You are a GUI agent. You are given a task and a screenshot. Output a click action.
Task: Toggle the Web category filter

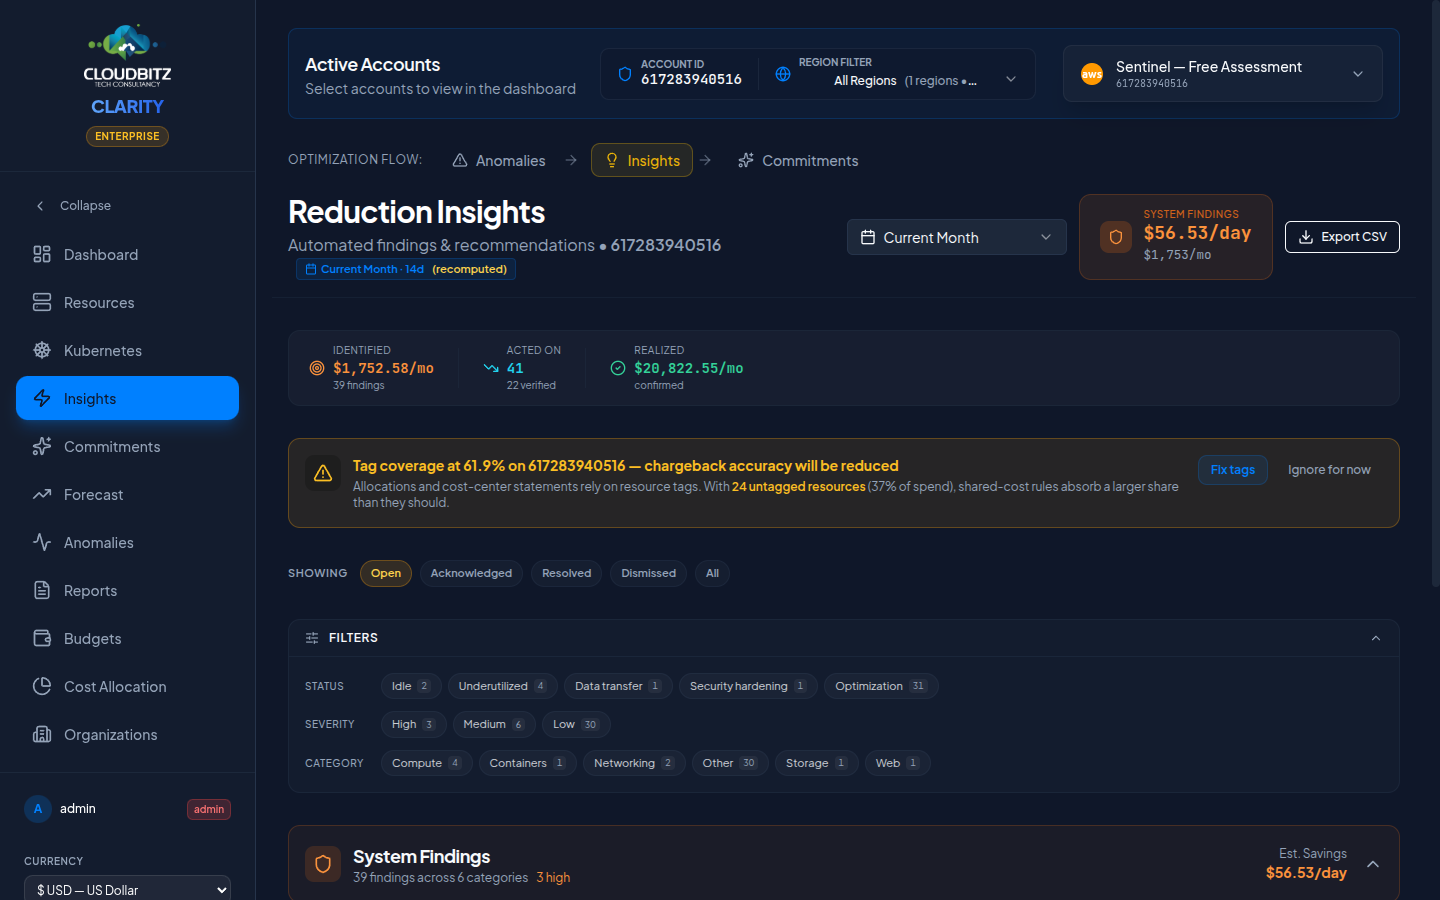898,763
